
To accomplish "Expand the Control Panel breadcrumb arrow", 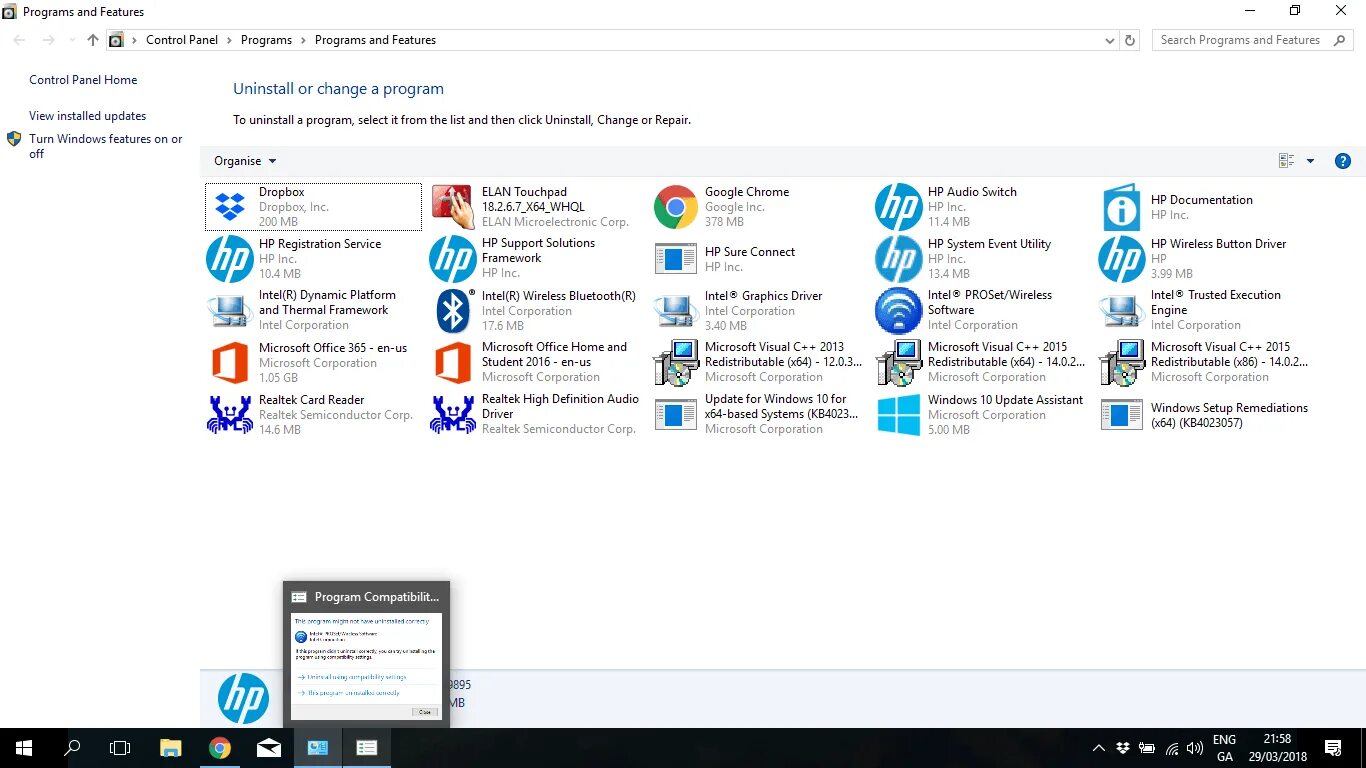I will [229, 40].
